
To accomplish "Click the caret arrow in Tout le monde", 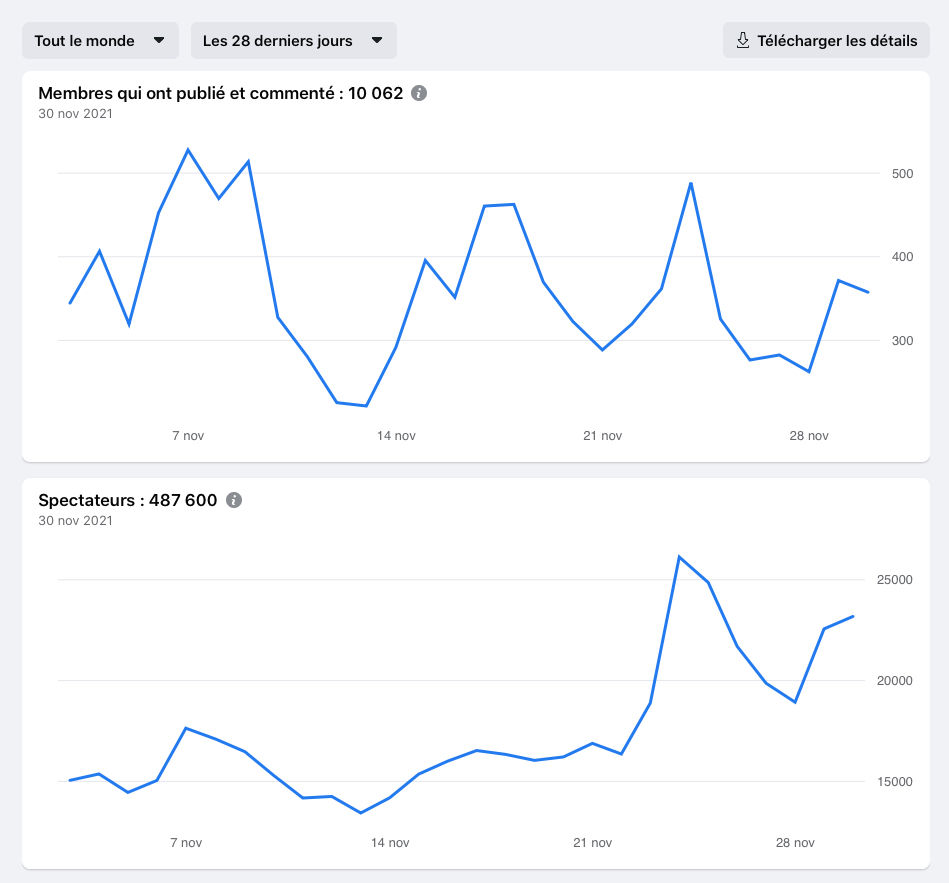I will click(158, 41).
